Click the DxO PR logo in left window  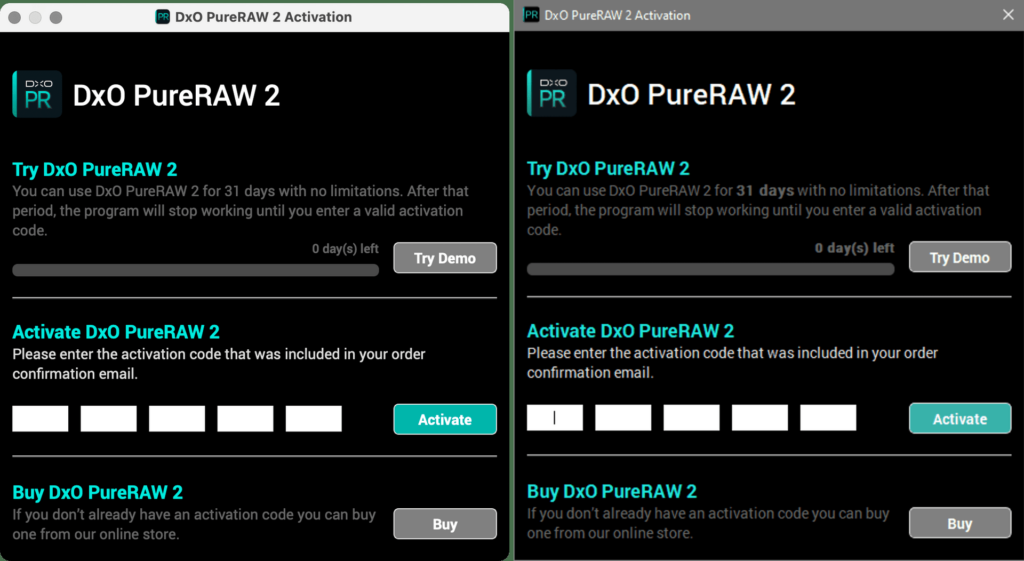pyautogui.click(x=37, y=94)
